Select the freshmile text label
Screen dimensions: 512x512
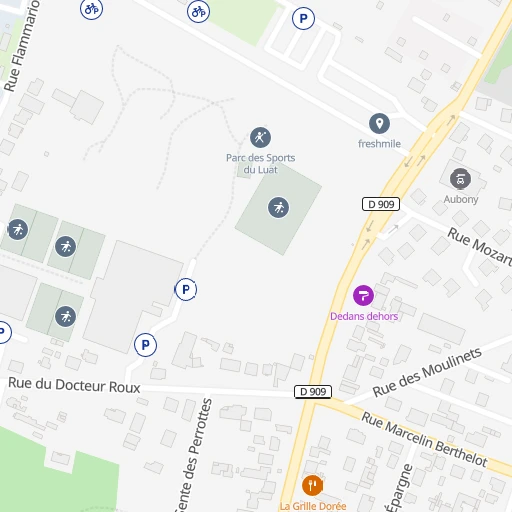click(379, 144)
